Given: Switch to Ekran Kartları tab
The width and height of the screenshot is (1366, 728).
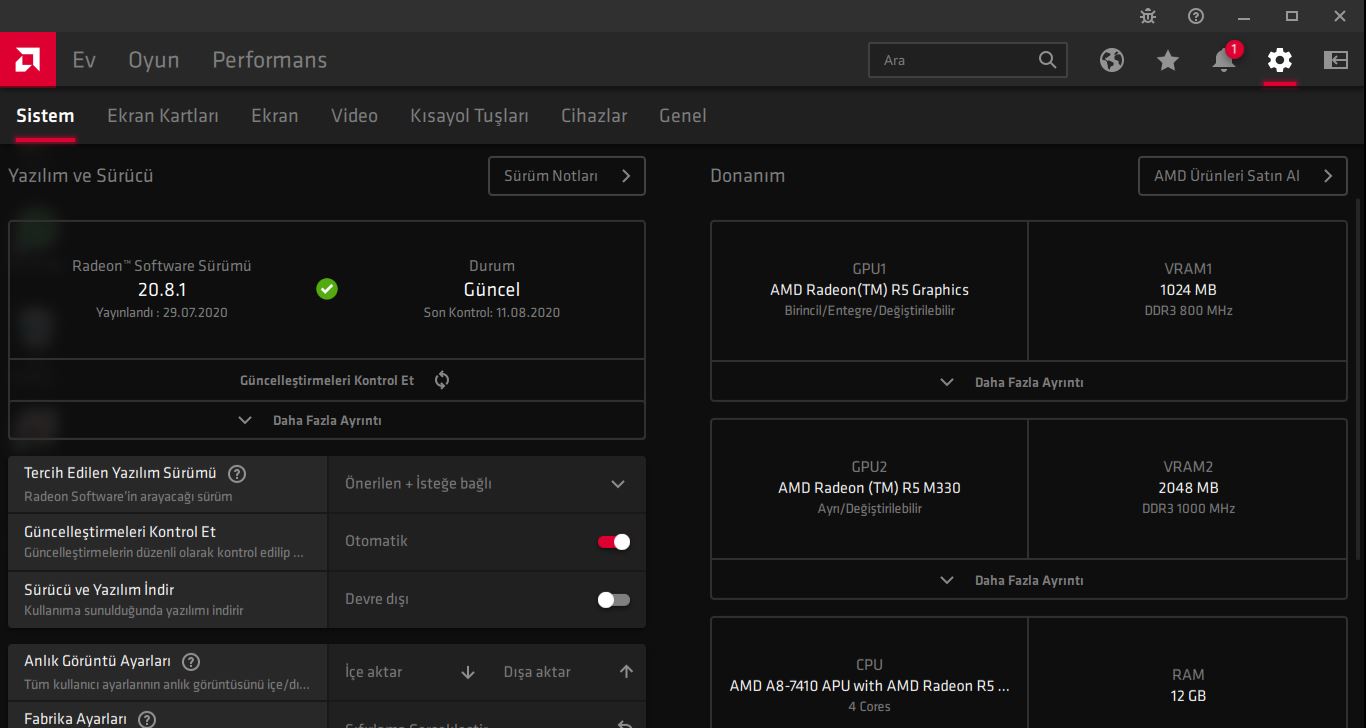Looking at the screenshot, I should coord(163,116).
